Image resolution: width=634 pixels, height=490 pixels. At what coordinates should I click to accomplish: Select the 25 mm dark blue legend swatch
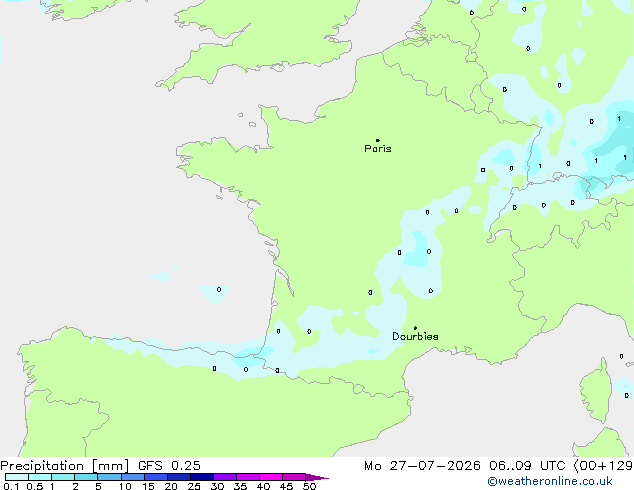(202, 477)
